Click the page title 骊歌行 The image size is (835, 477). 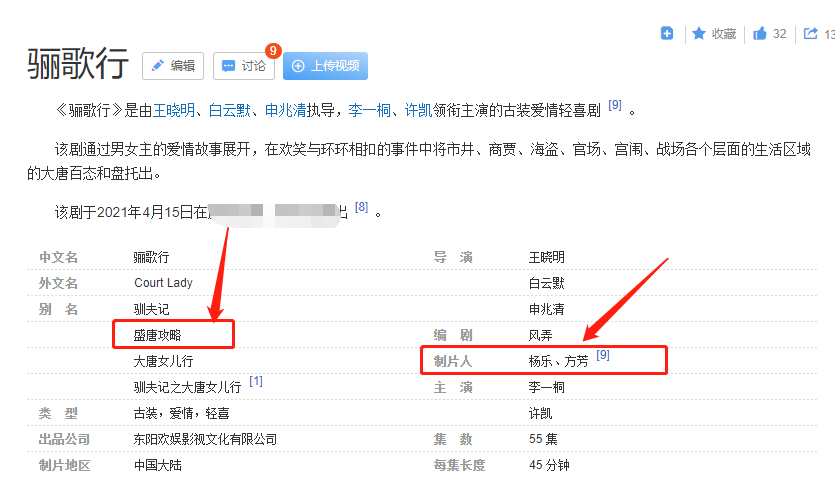[x=78, y=64]
